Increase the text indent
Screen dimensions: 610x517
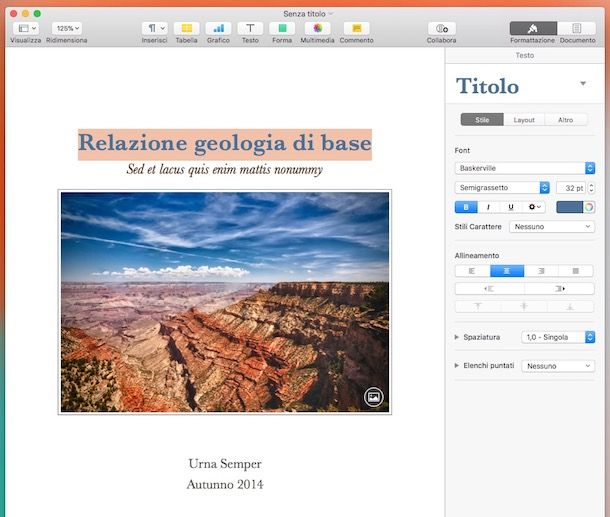click(559, 289)
